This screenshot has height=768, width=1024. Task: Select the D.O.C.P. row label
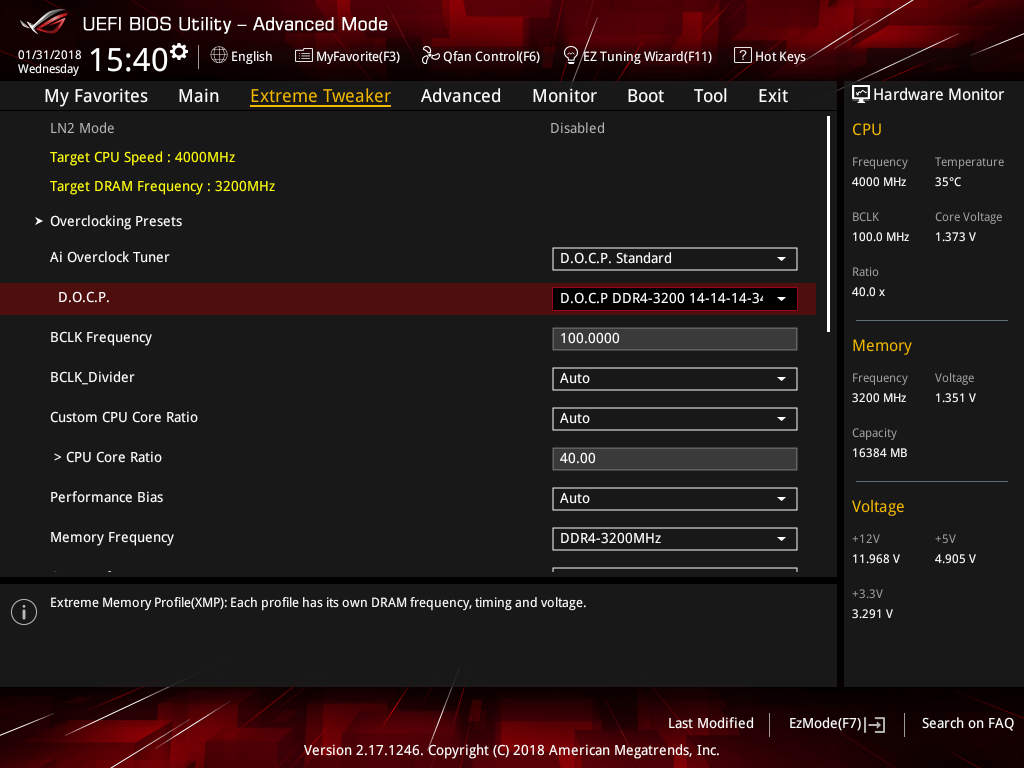click(x=84, y=297)
